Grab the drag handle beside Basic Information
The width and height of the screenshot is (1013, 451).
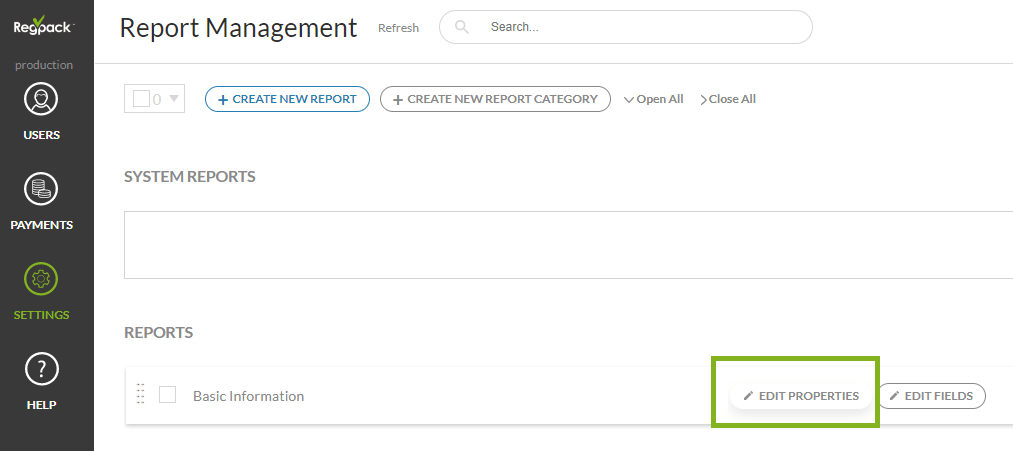click(140, 395)
